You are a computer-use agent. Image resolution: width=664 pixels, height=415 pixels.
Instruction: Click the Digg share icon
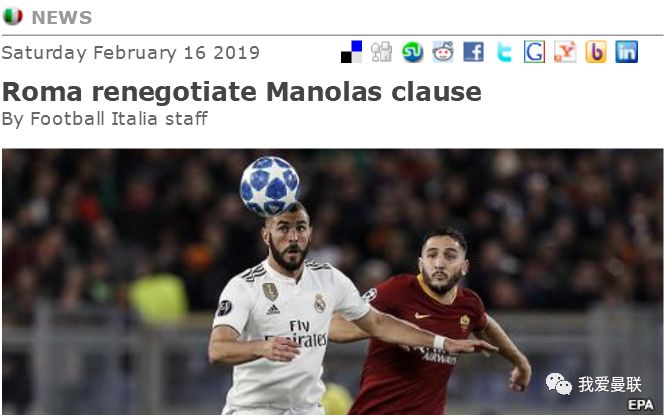tap(382, 52)
